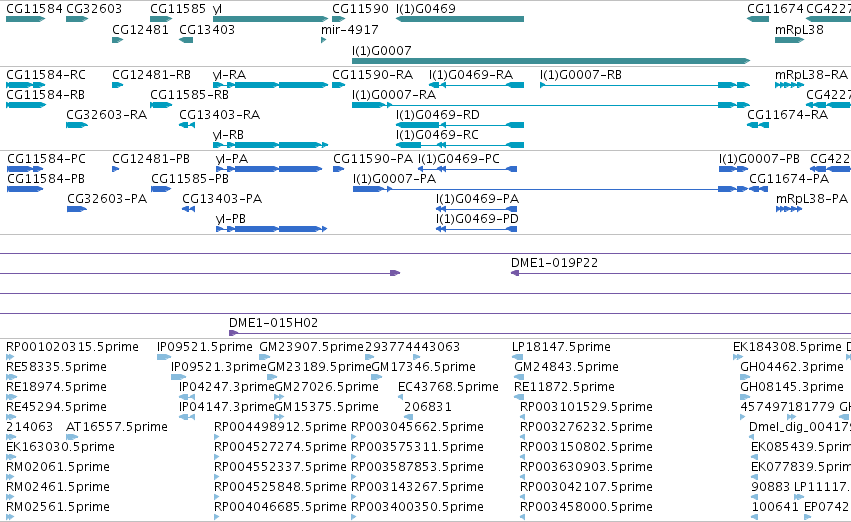Click transcript l(1)G0007-RB
This screenshot has width=851, height=522.
pyautogui.click(x=645, y=85)
